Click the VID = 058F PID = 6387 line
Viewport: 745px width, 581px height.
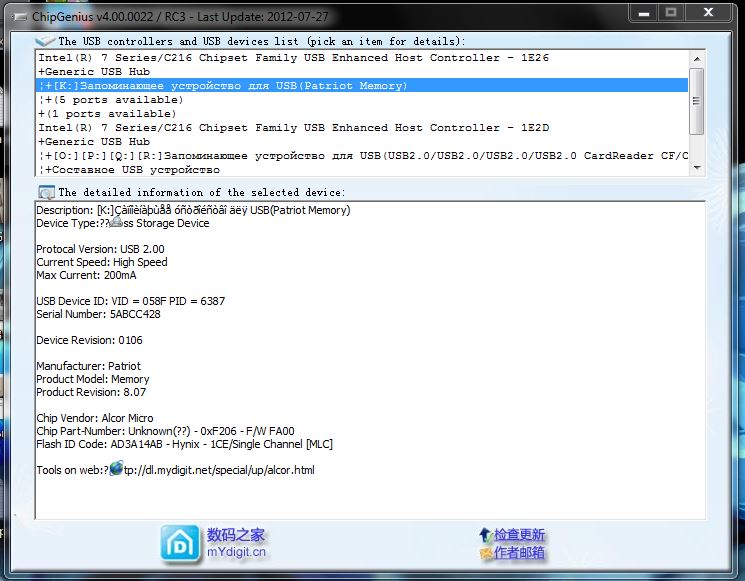(131, 301)
